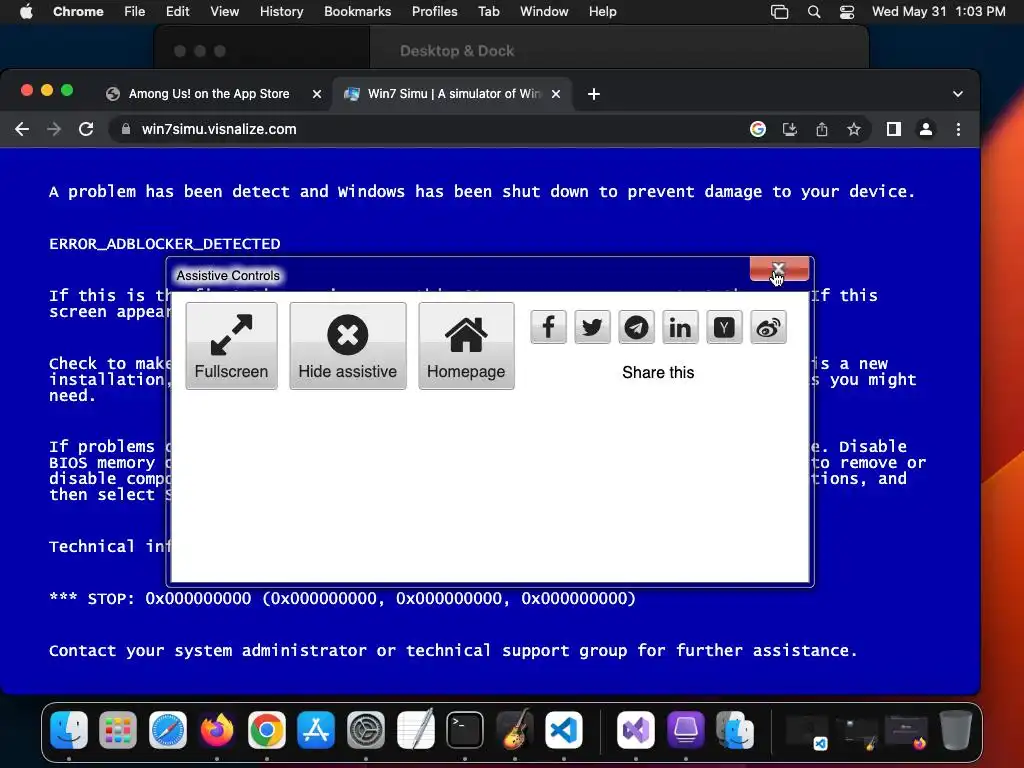Open Finder from the Dock

pyautogui.click(x=69, y=729)
